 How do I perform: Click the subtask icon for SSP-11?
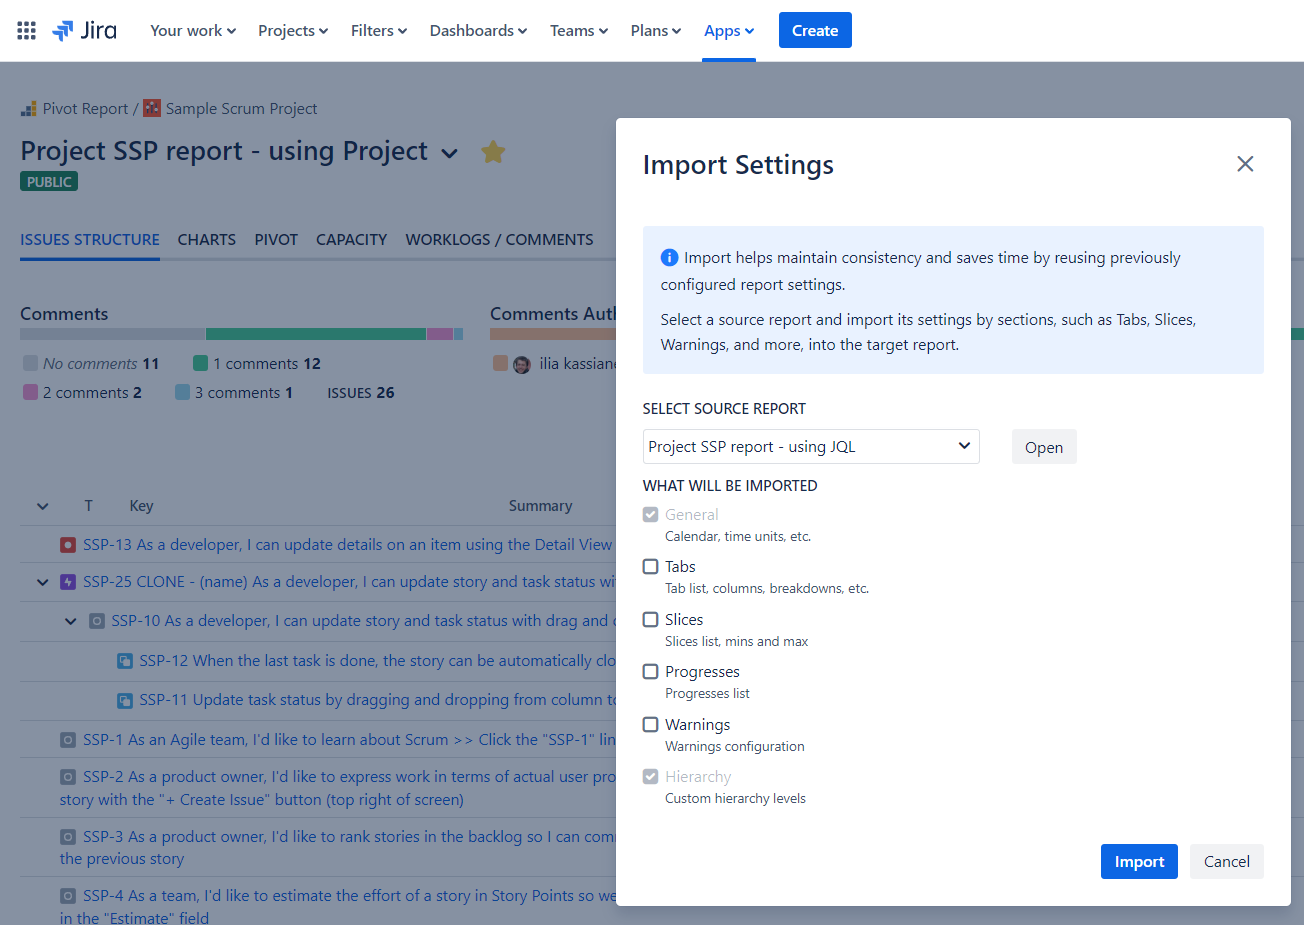pyautogui.click(x=125, y=700)
